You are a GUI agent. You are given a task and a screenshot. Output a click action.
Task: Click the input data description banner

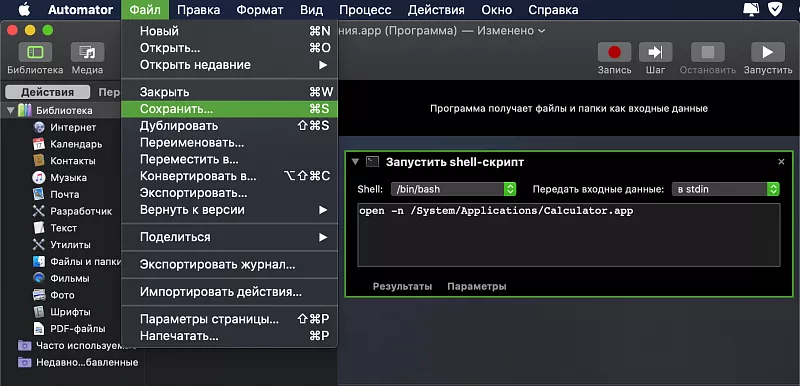568,108
